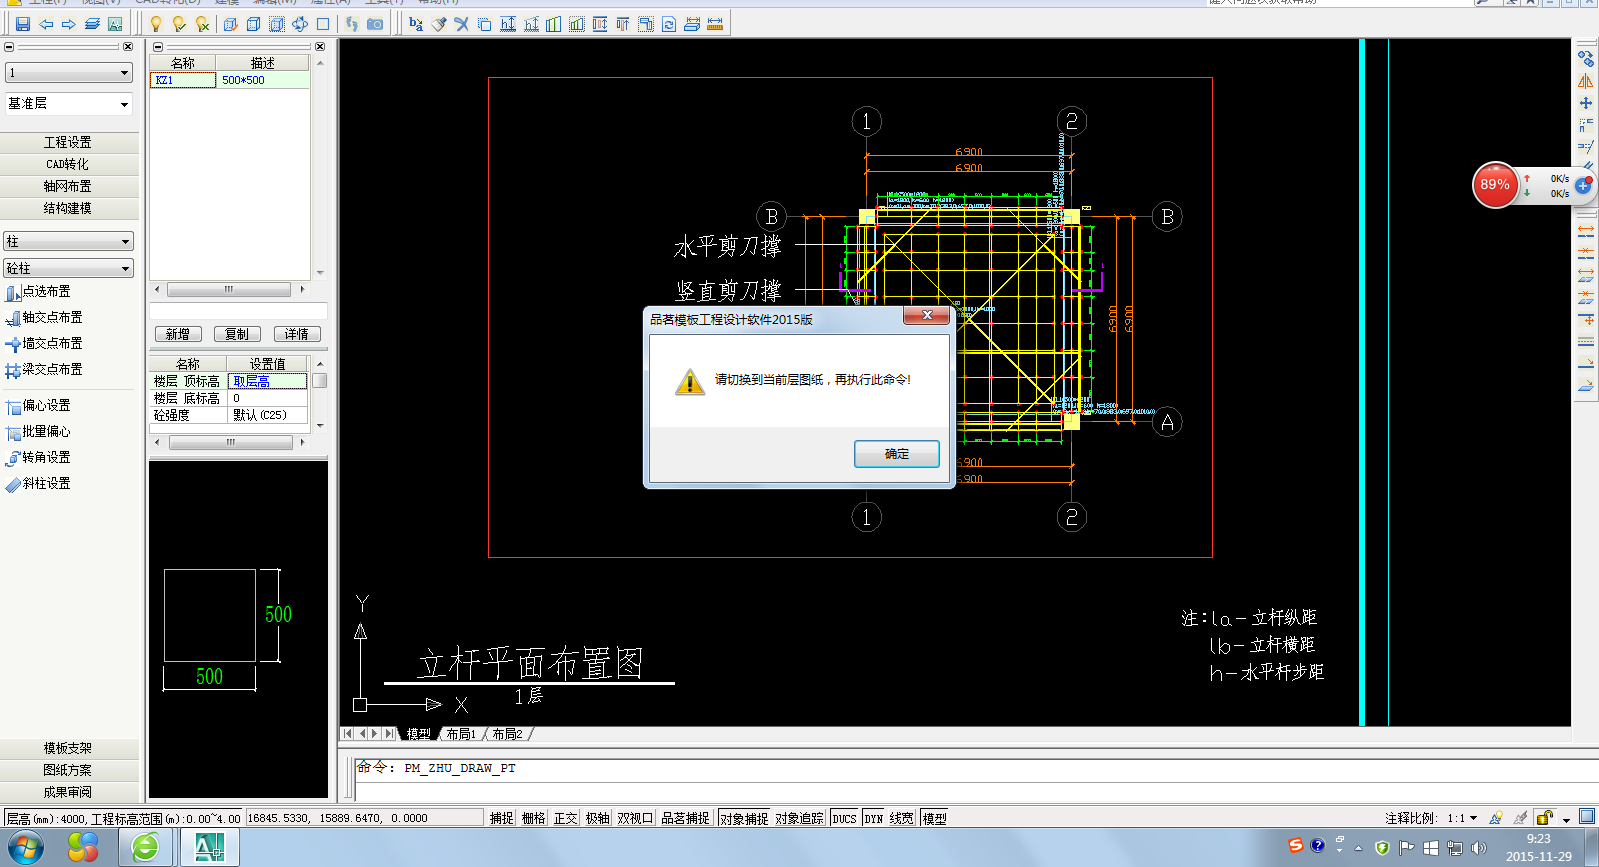Click the ruler measurement toolbar icon
1599x867 pixels.
point(715,24)
